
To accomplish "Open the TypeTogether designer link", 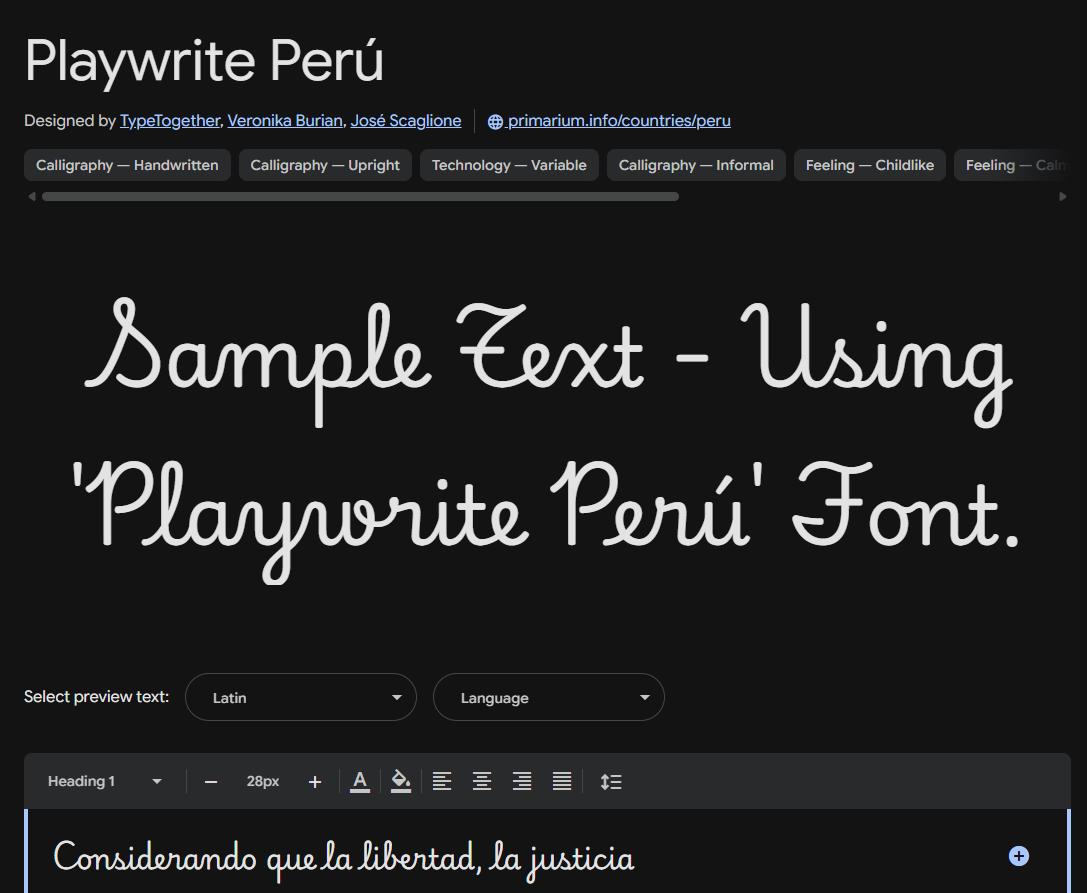I will tap(169, 121).
